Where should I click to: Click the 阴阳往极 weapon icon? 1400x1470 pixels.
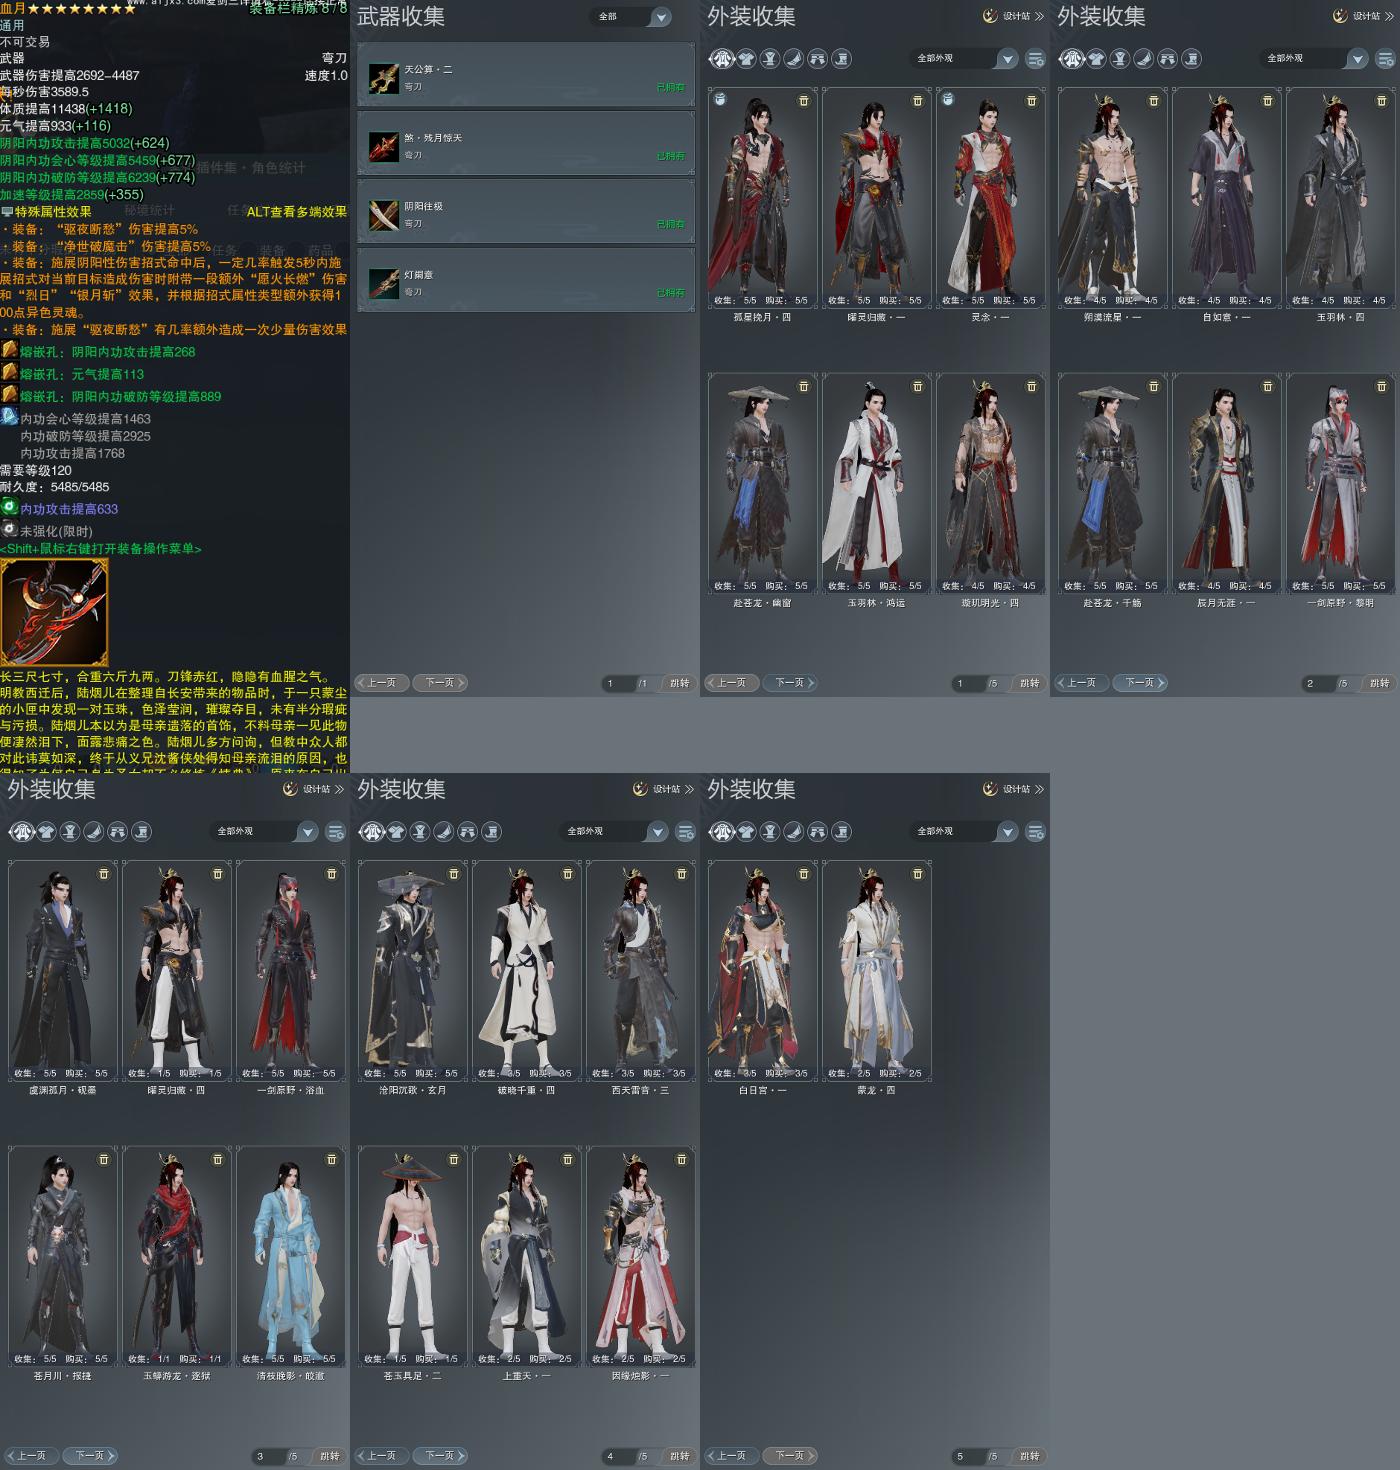click(383, 215)
